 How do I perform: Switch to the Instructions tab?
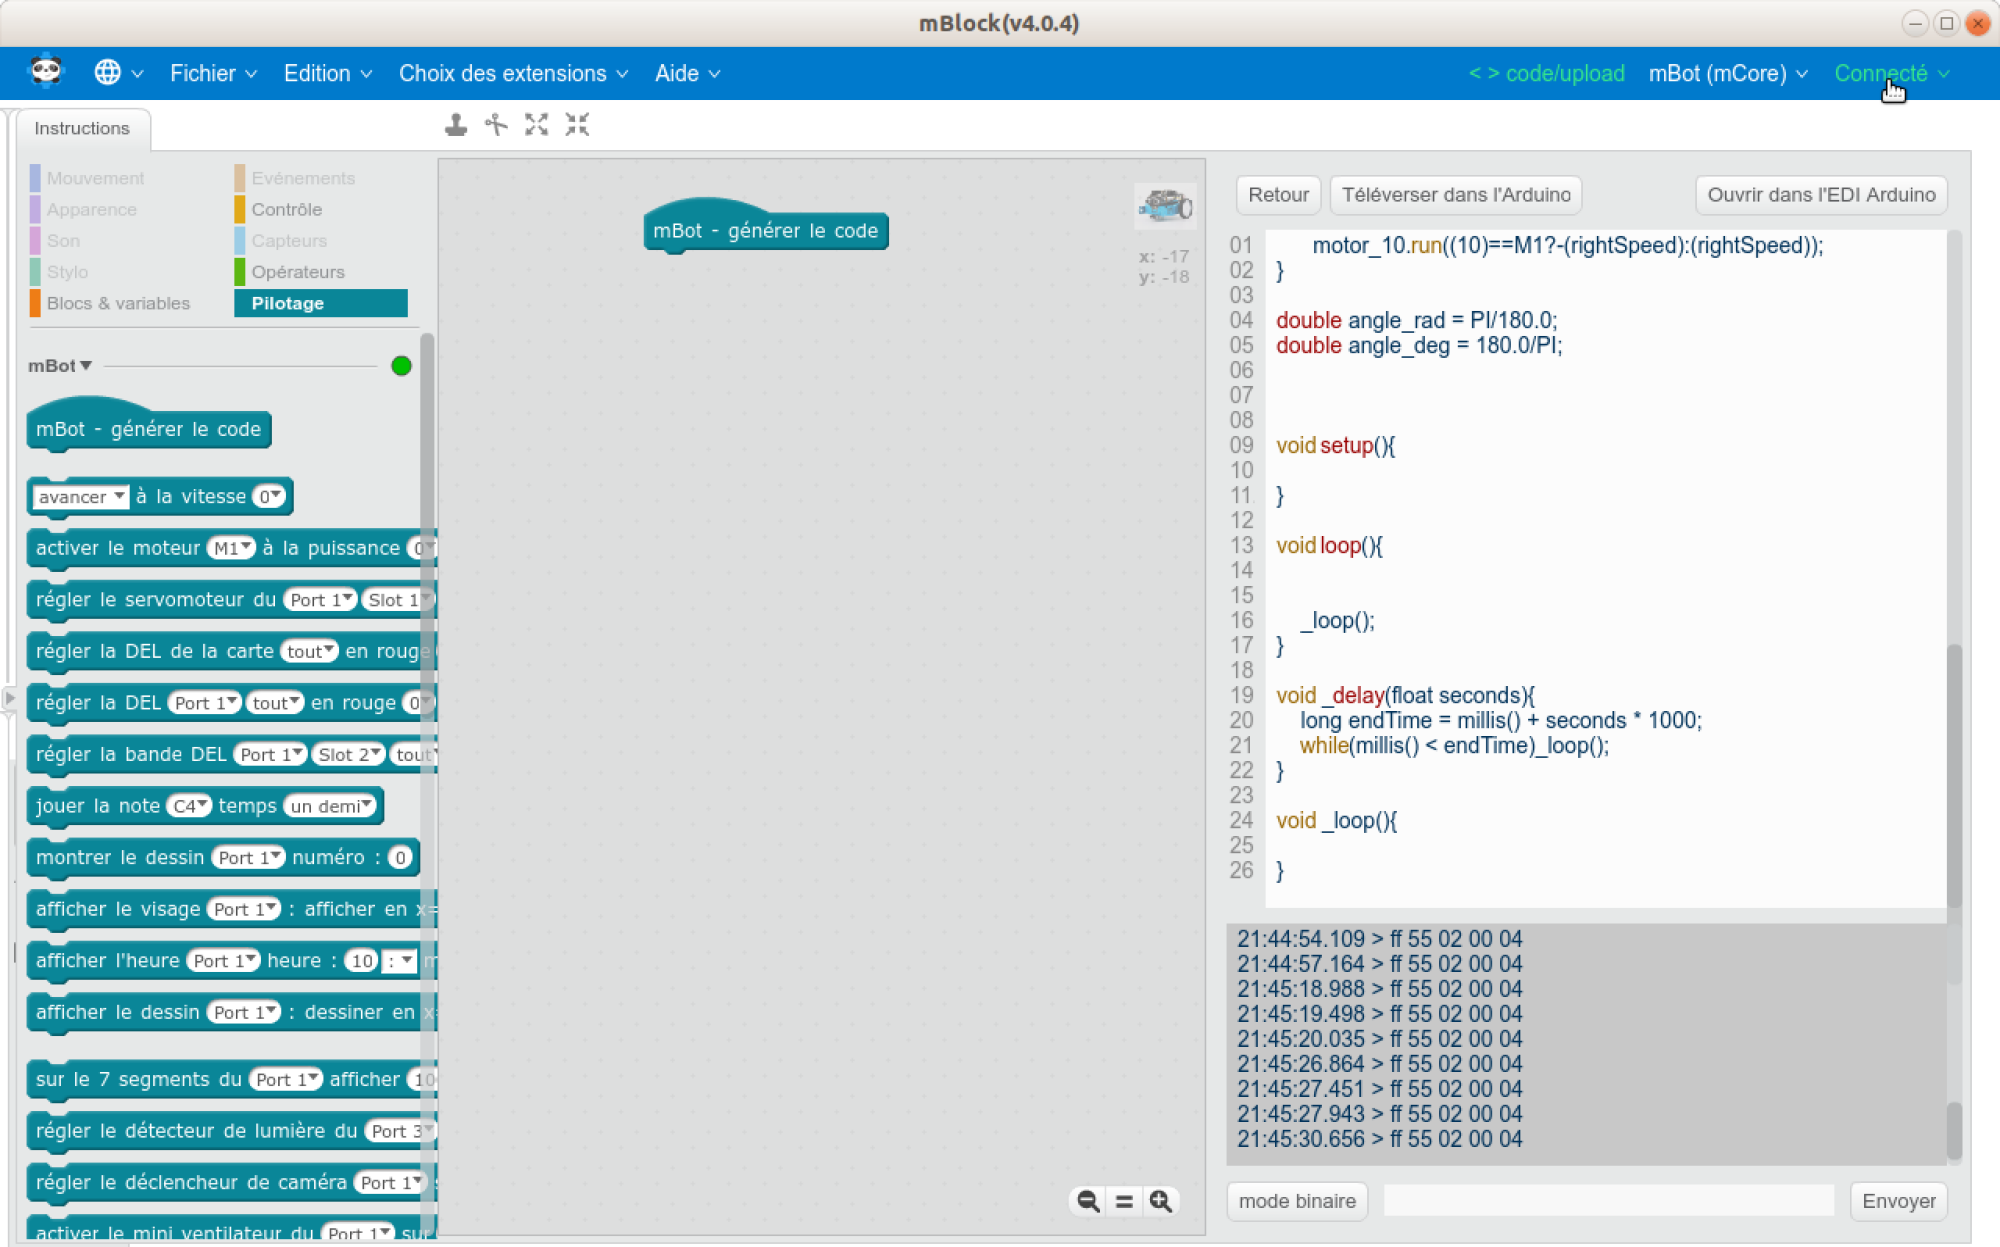coord(82,128)
